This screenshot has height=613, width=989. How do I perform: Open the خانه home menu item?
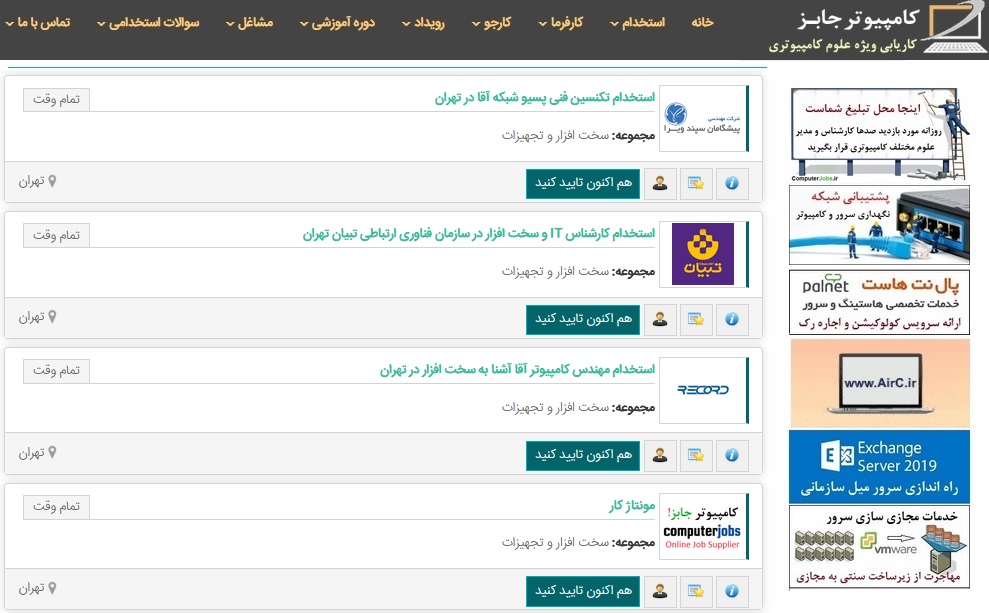coord(702,23)
